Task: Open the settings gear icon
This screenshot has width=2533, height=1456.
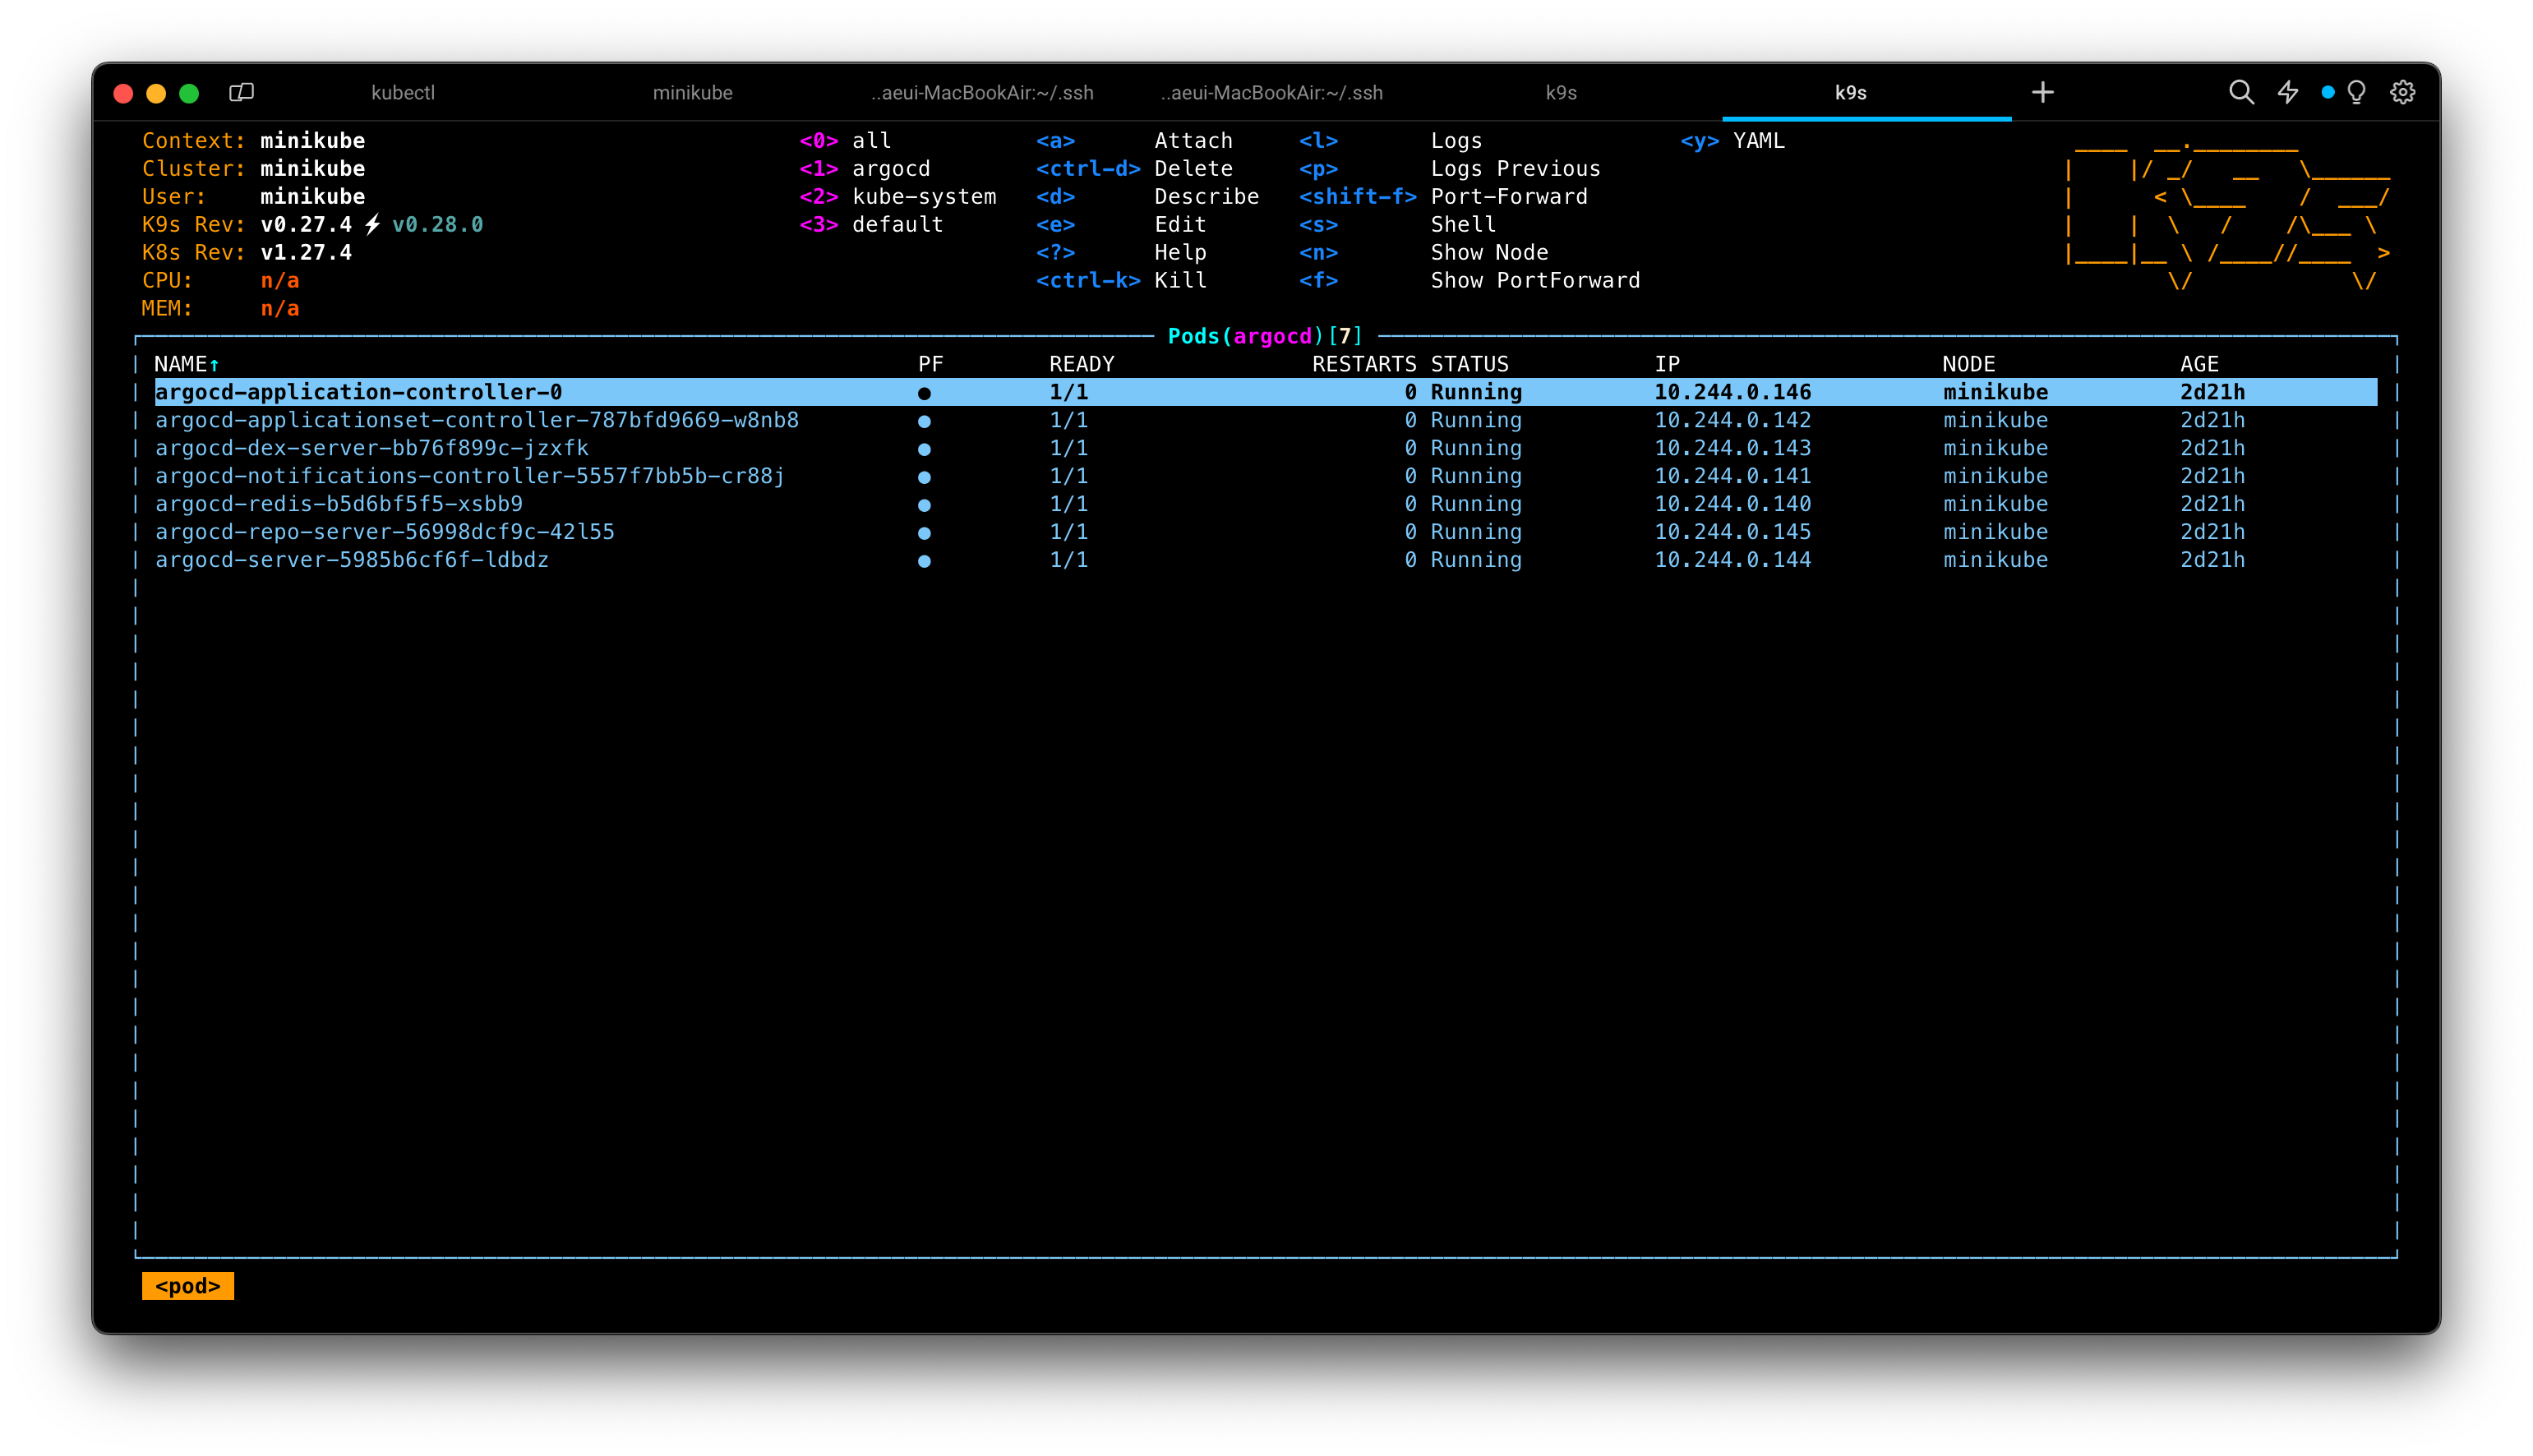Action: tap(2402, 93)
